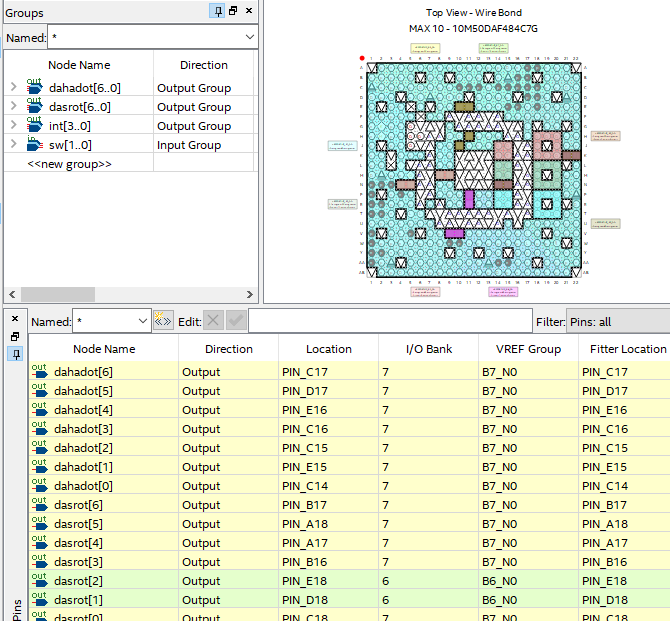The height and width of the screenshot is (621, 670).
Task: Pin the Groups panel
Action: tap(217, 11)
